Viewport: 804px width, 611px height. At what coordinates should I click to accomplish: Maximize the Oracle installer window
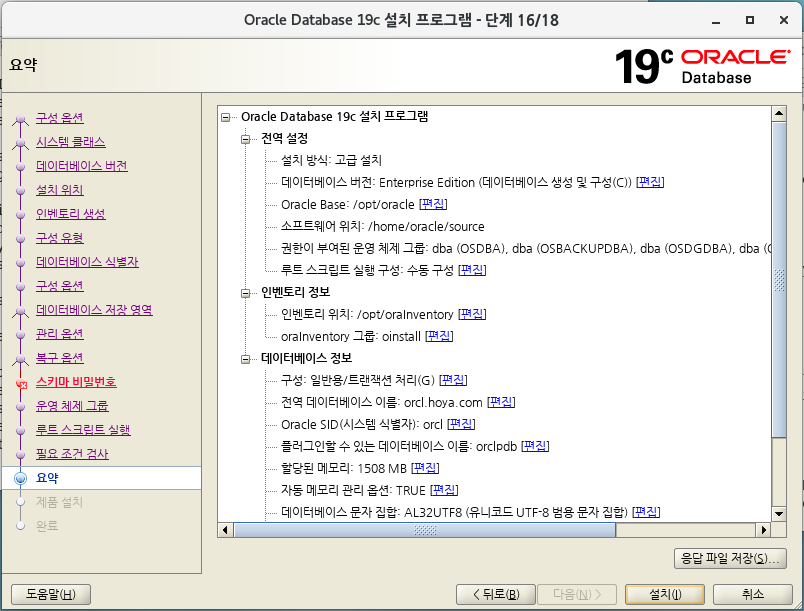coord(750,21)
